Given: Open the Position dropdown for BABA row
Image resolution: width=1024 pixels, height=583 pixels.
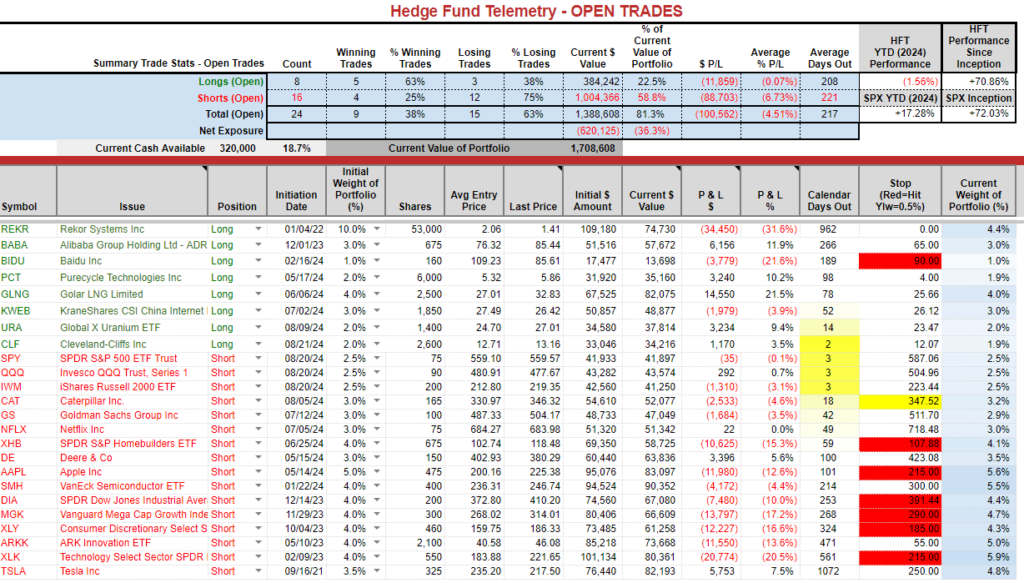Looking at the screenshot, I should click(259, 245).
